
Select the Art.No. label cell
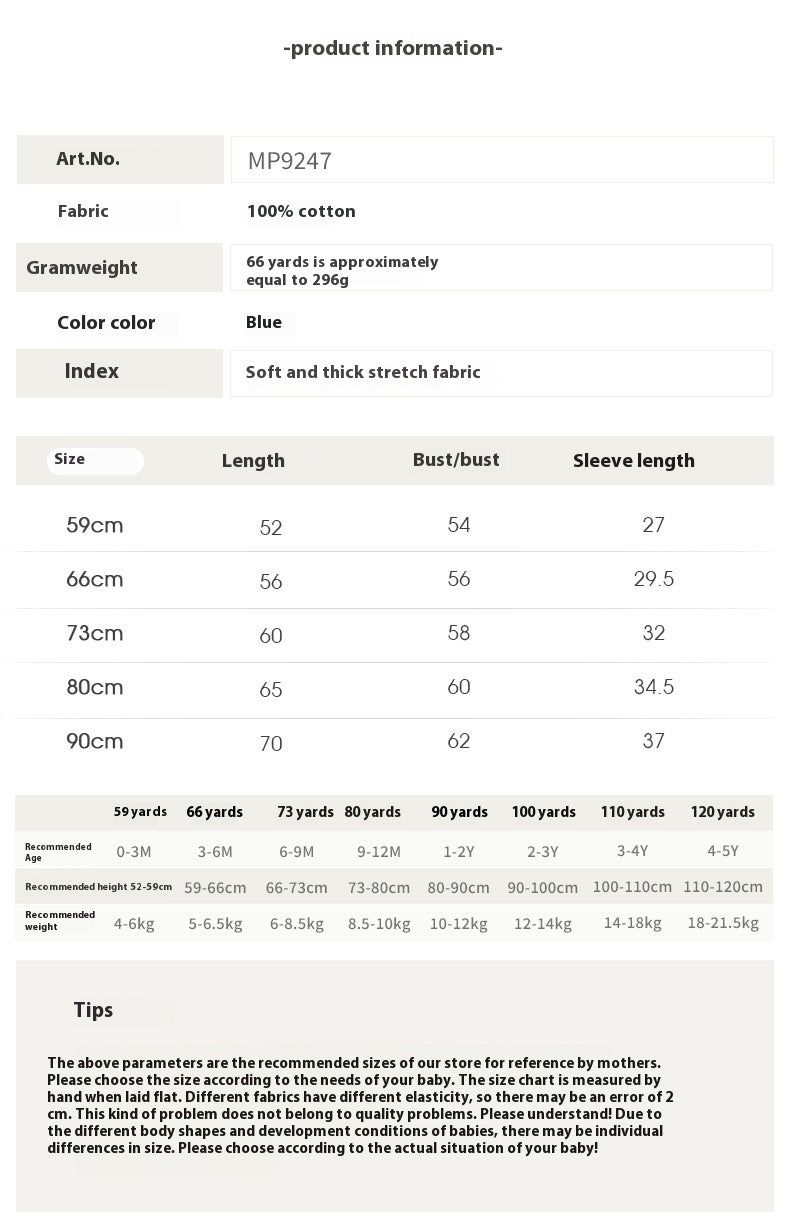coord(119,159)
